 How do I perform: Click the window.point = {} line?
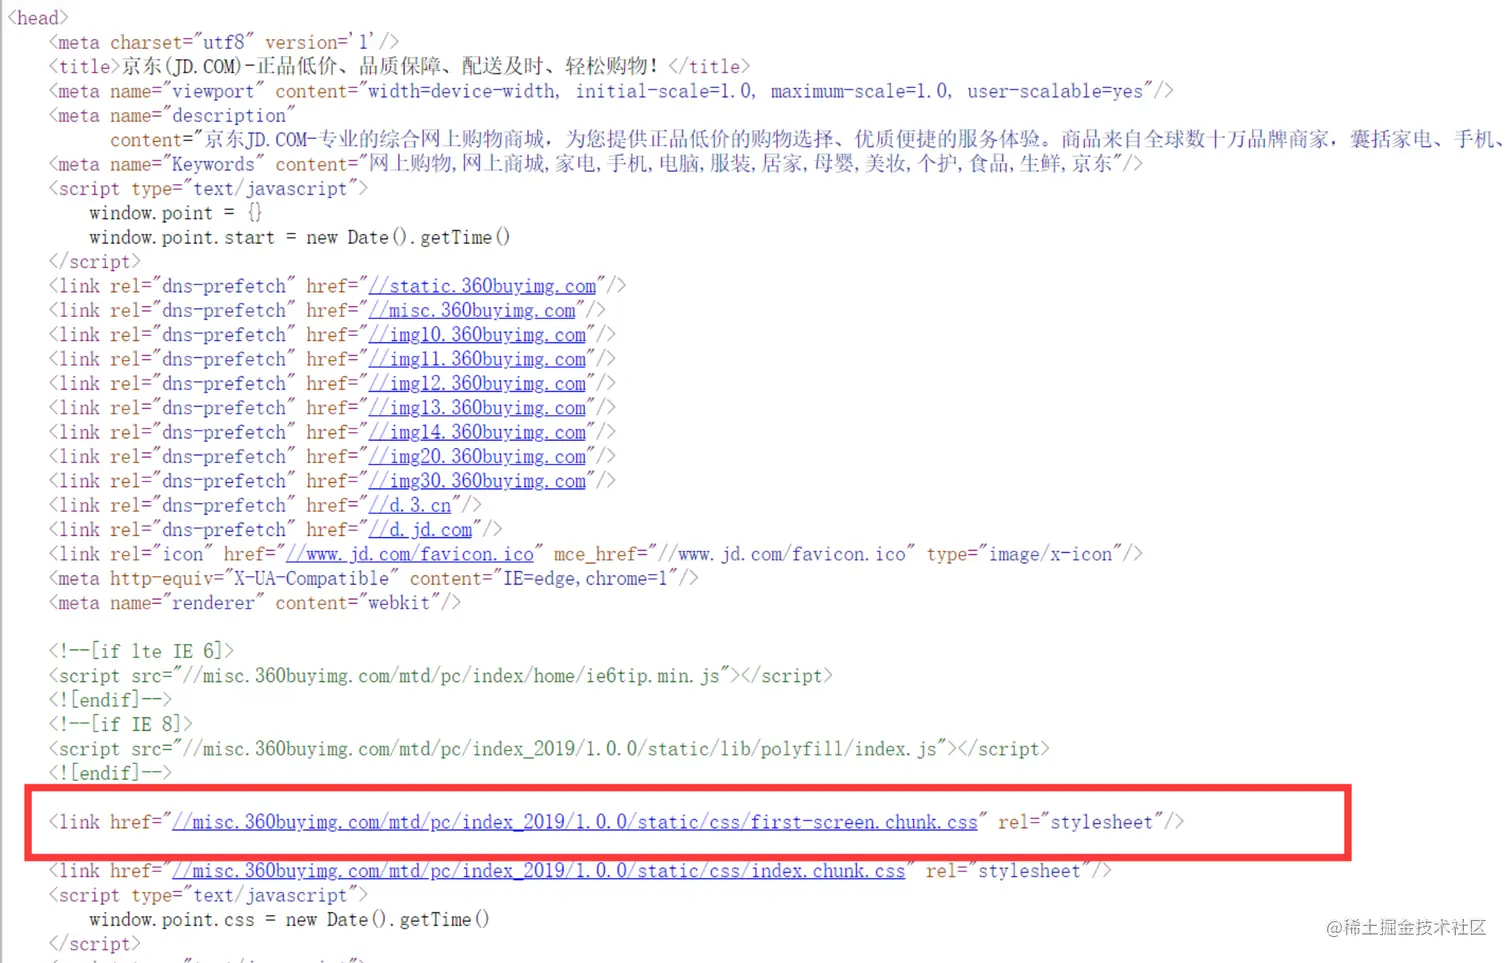pos(176,213)
